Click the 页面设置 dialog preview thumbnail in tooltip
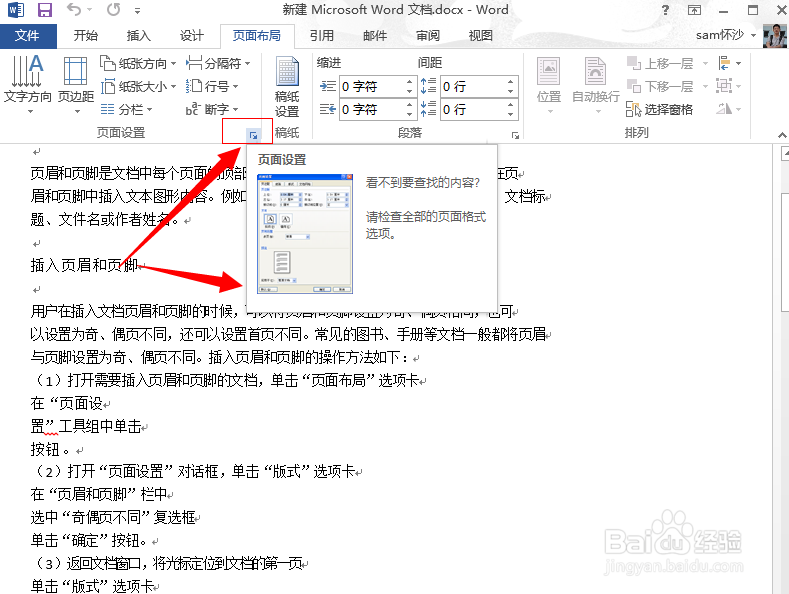The height and width of the screenshot is (594, 789). click(x=304, y=234)
